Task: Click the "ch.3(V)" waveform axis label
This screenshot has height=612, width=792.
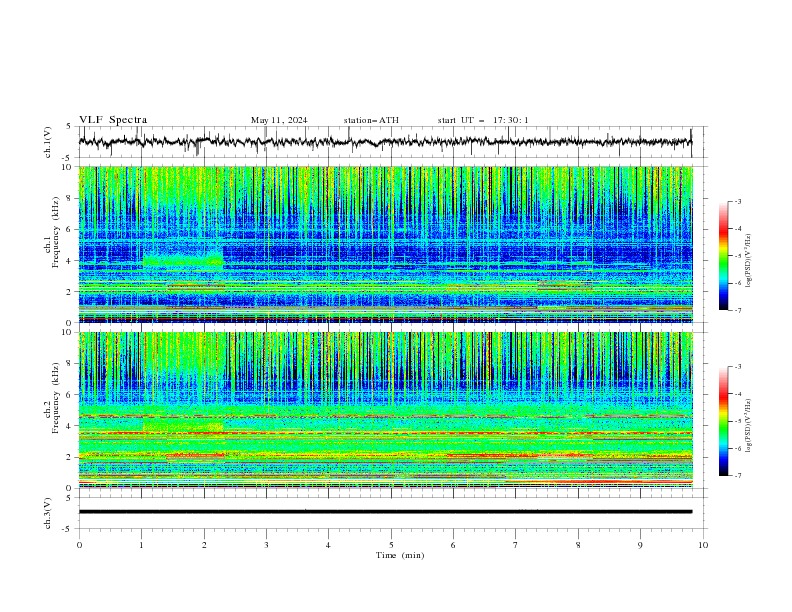Action: tap(48, 513)
